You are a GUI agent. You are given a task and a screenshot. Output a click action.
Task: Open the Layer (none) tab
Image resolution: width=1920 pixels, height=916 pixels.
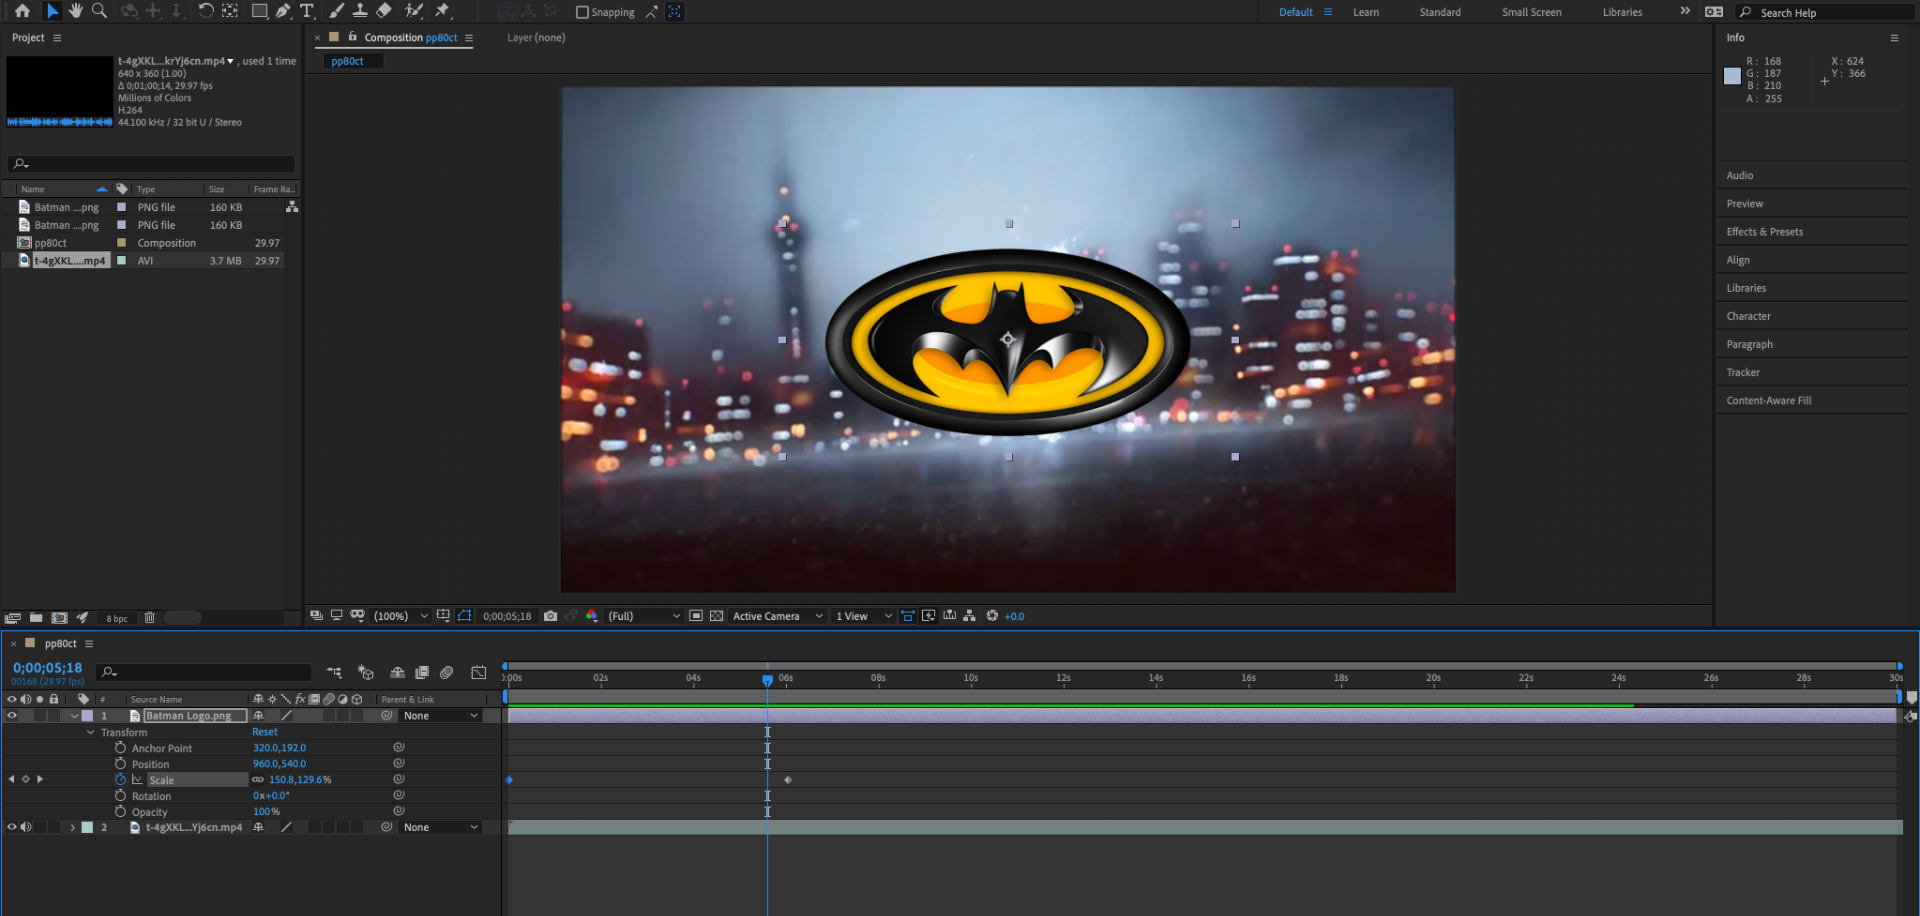coord(536,38)
